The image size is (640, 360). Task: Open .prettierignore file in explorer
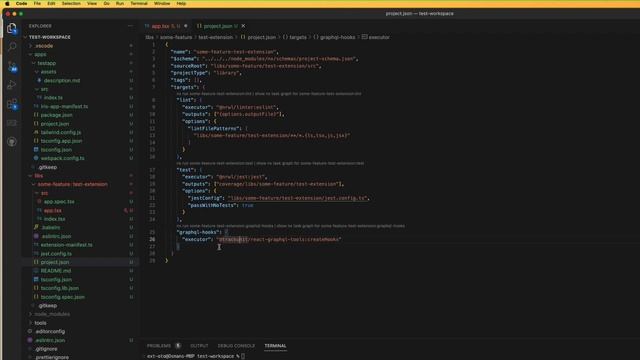pos(52,357)
